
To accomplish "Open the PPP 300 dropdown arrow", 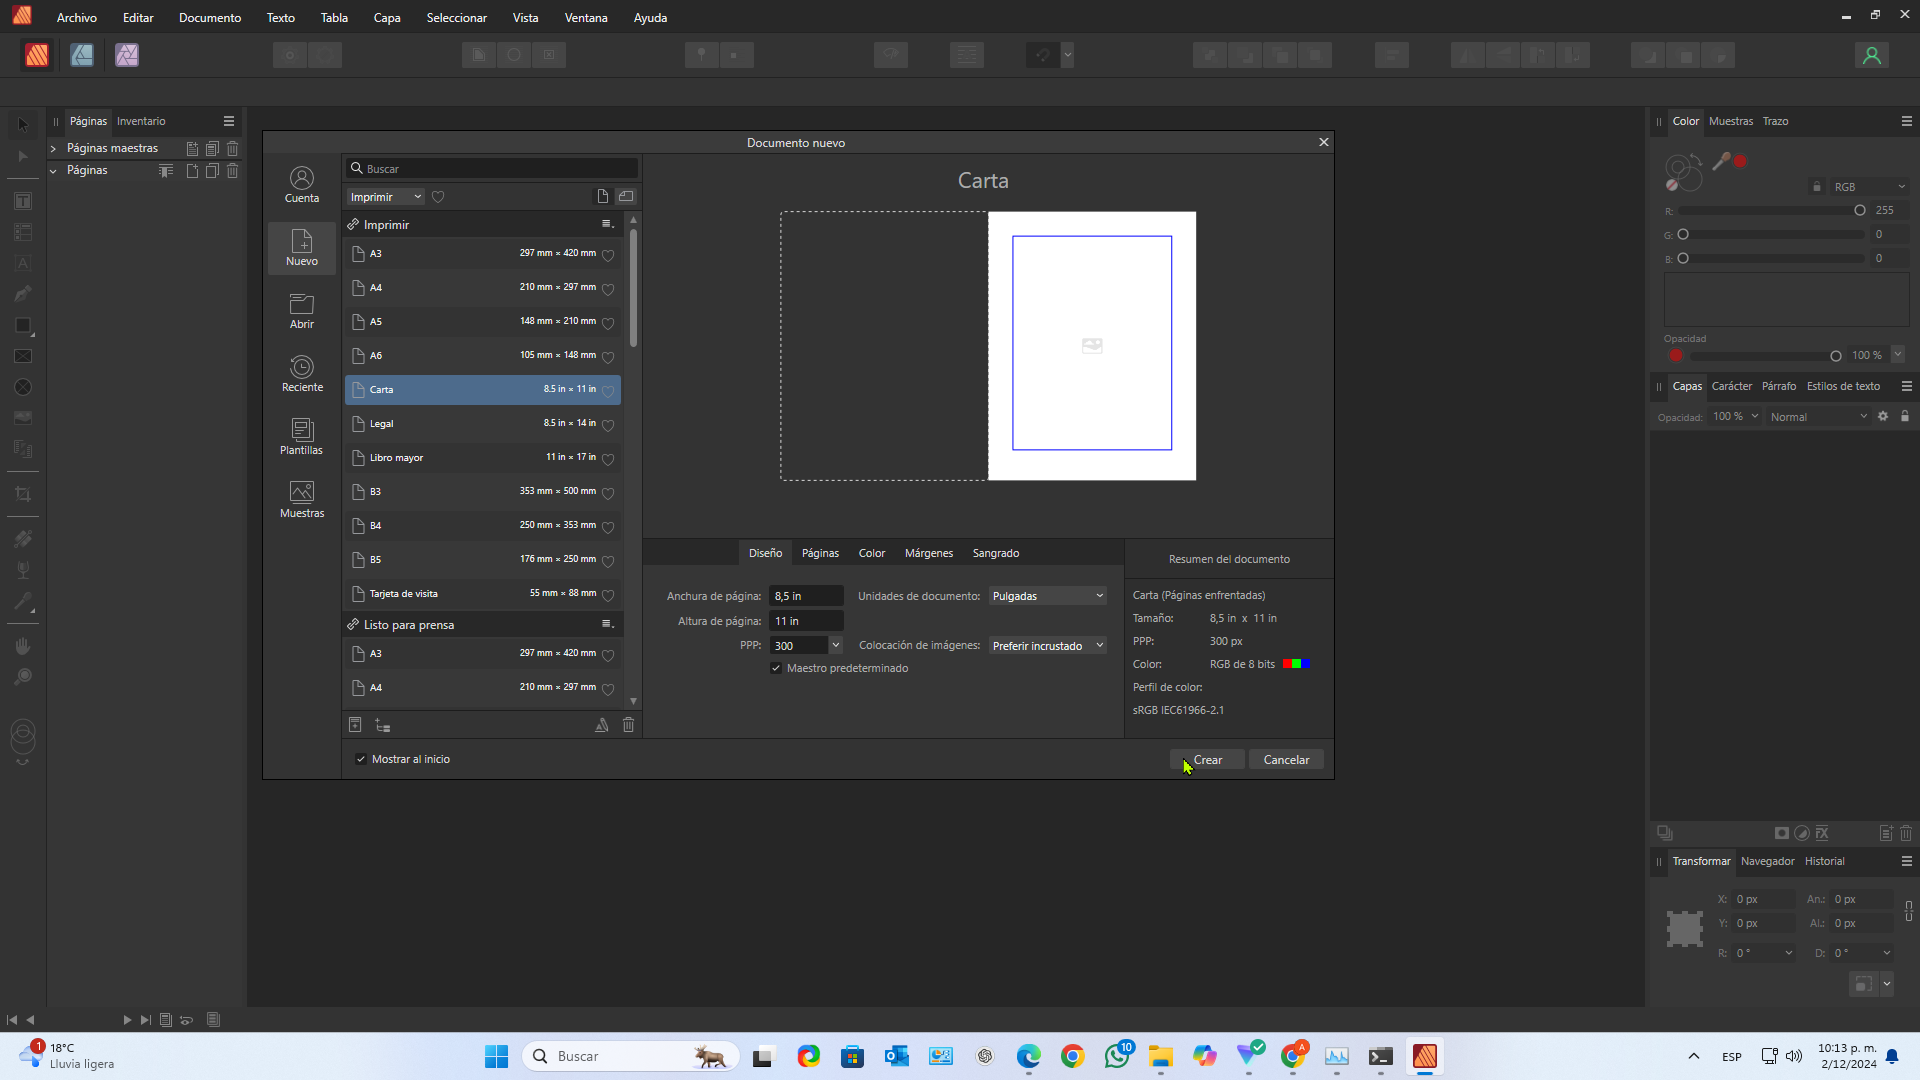I will pos(835,645).
